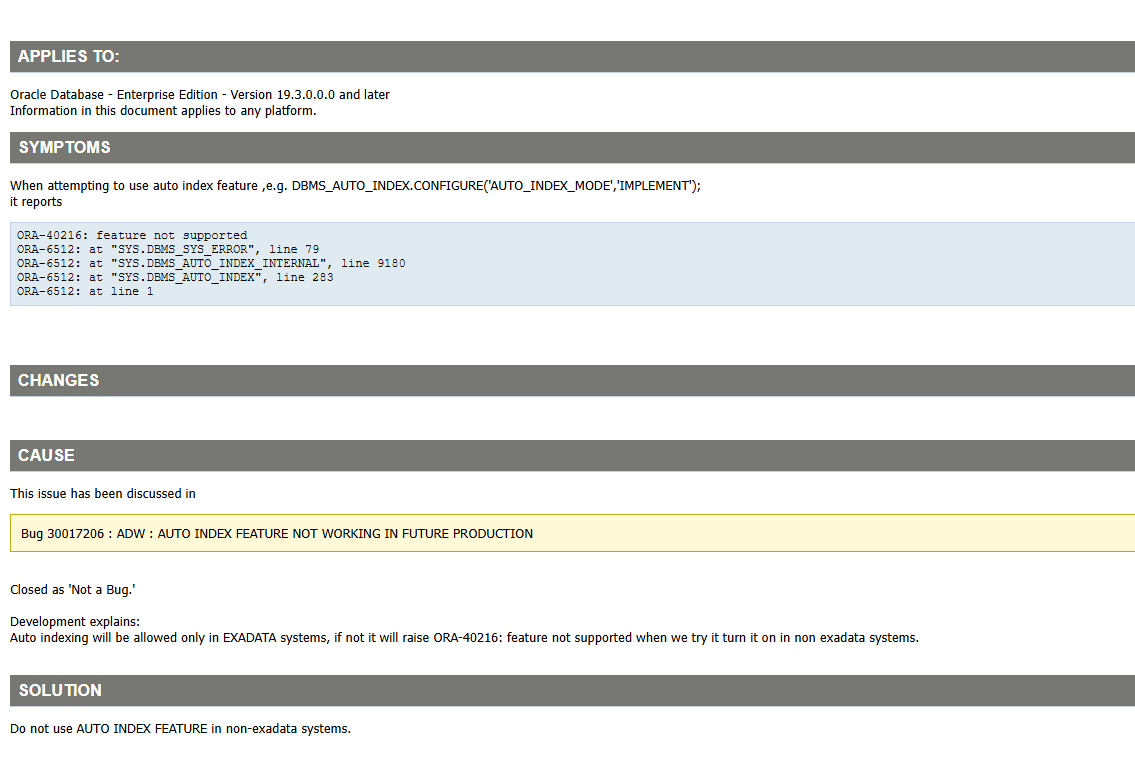The image size is (1135, 761).
Task: Click the 'it reports' line
Action: pos(36,202)
